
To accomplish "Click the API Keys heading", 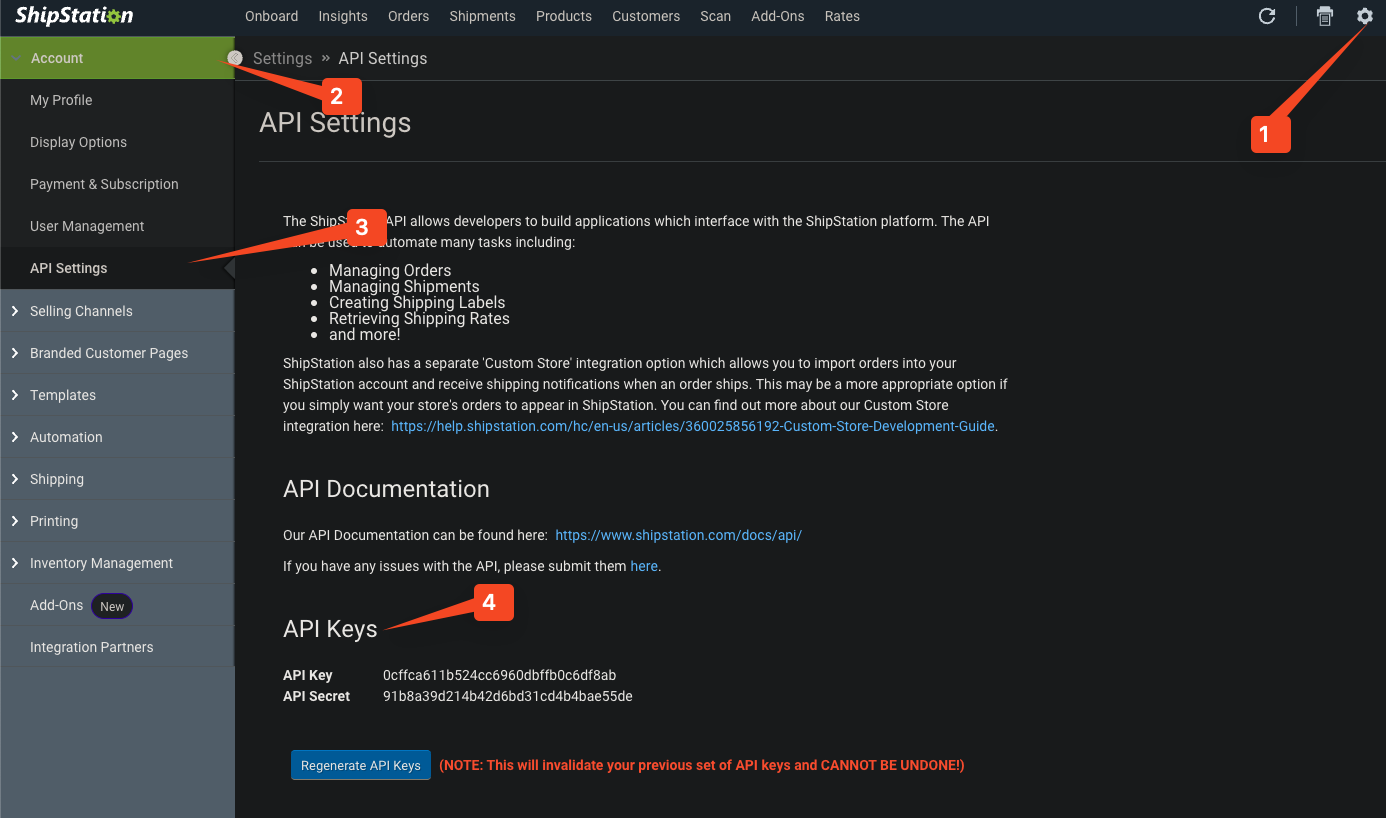I will 330,629.
